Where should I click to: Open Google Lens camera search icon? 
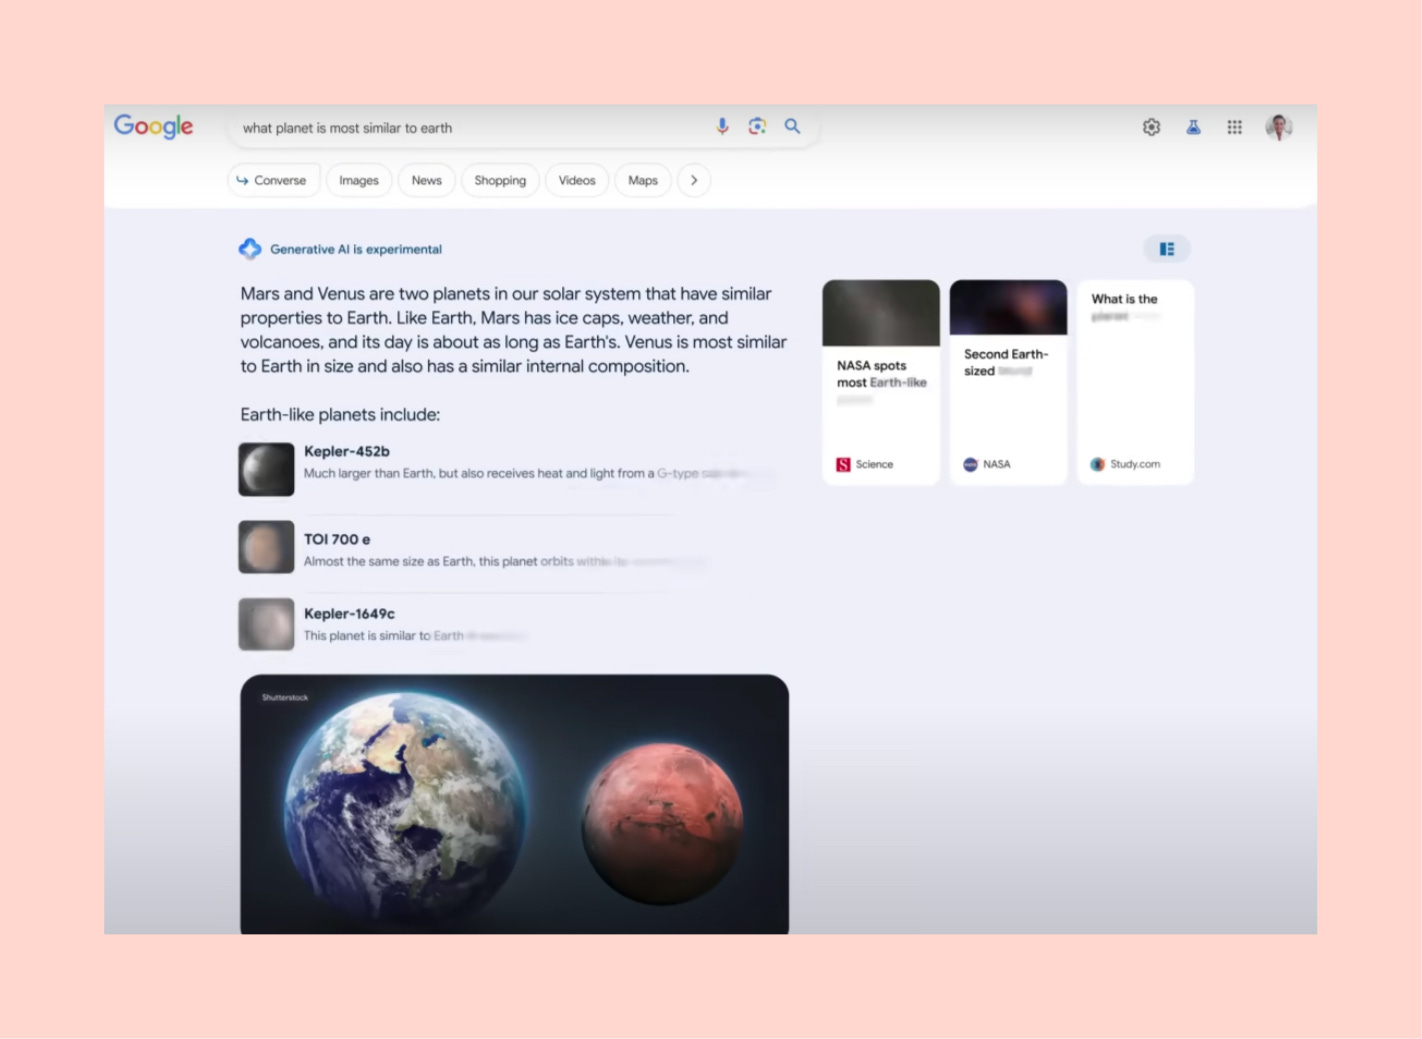[757, 126]
